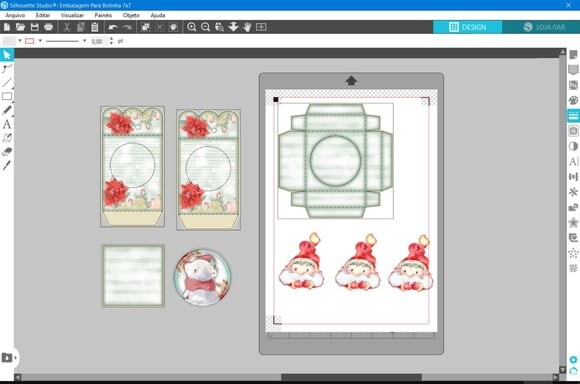The width and height of the screenshot is (580, 384).
Task: Click the vertical scrollbar down arrow
Action: [x=562, y=370]
